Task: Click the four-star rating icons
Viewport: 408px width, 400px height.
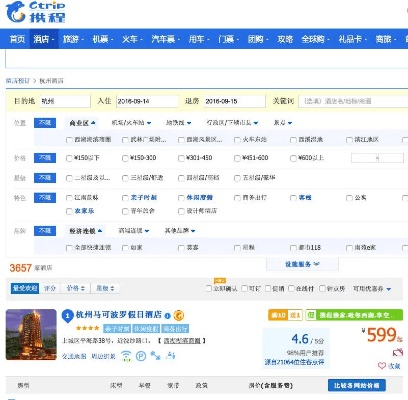Action: [x=88, y=328]
